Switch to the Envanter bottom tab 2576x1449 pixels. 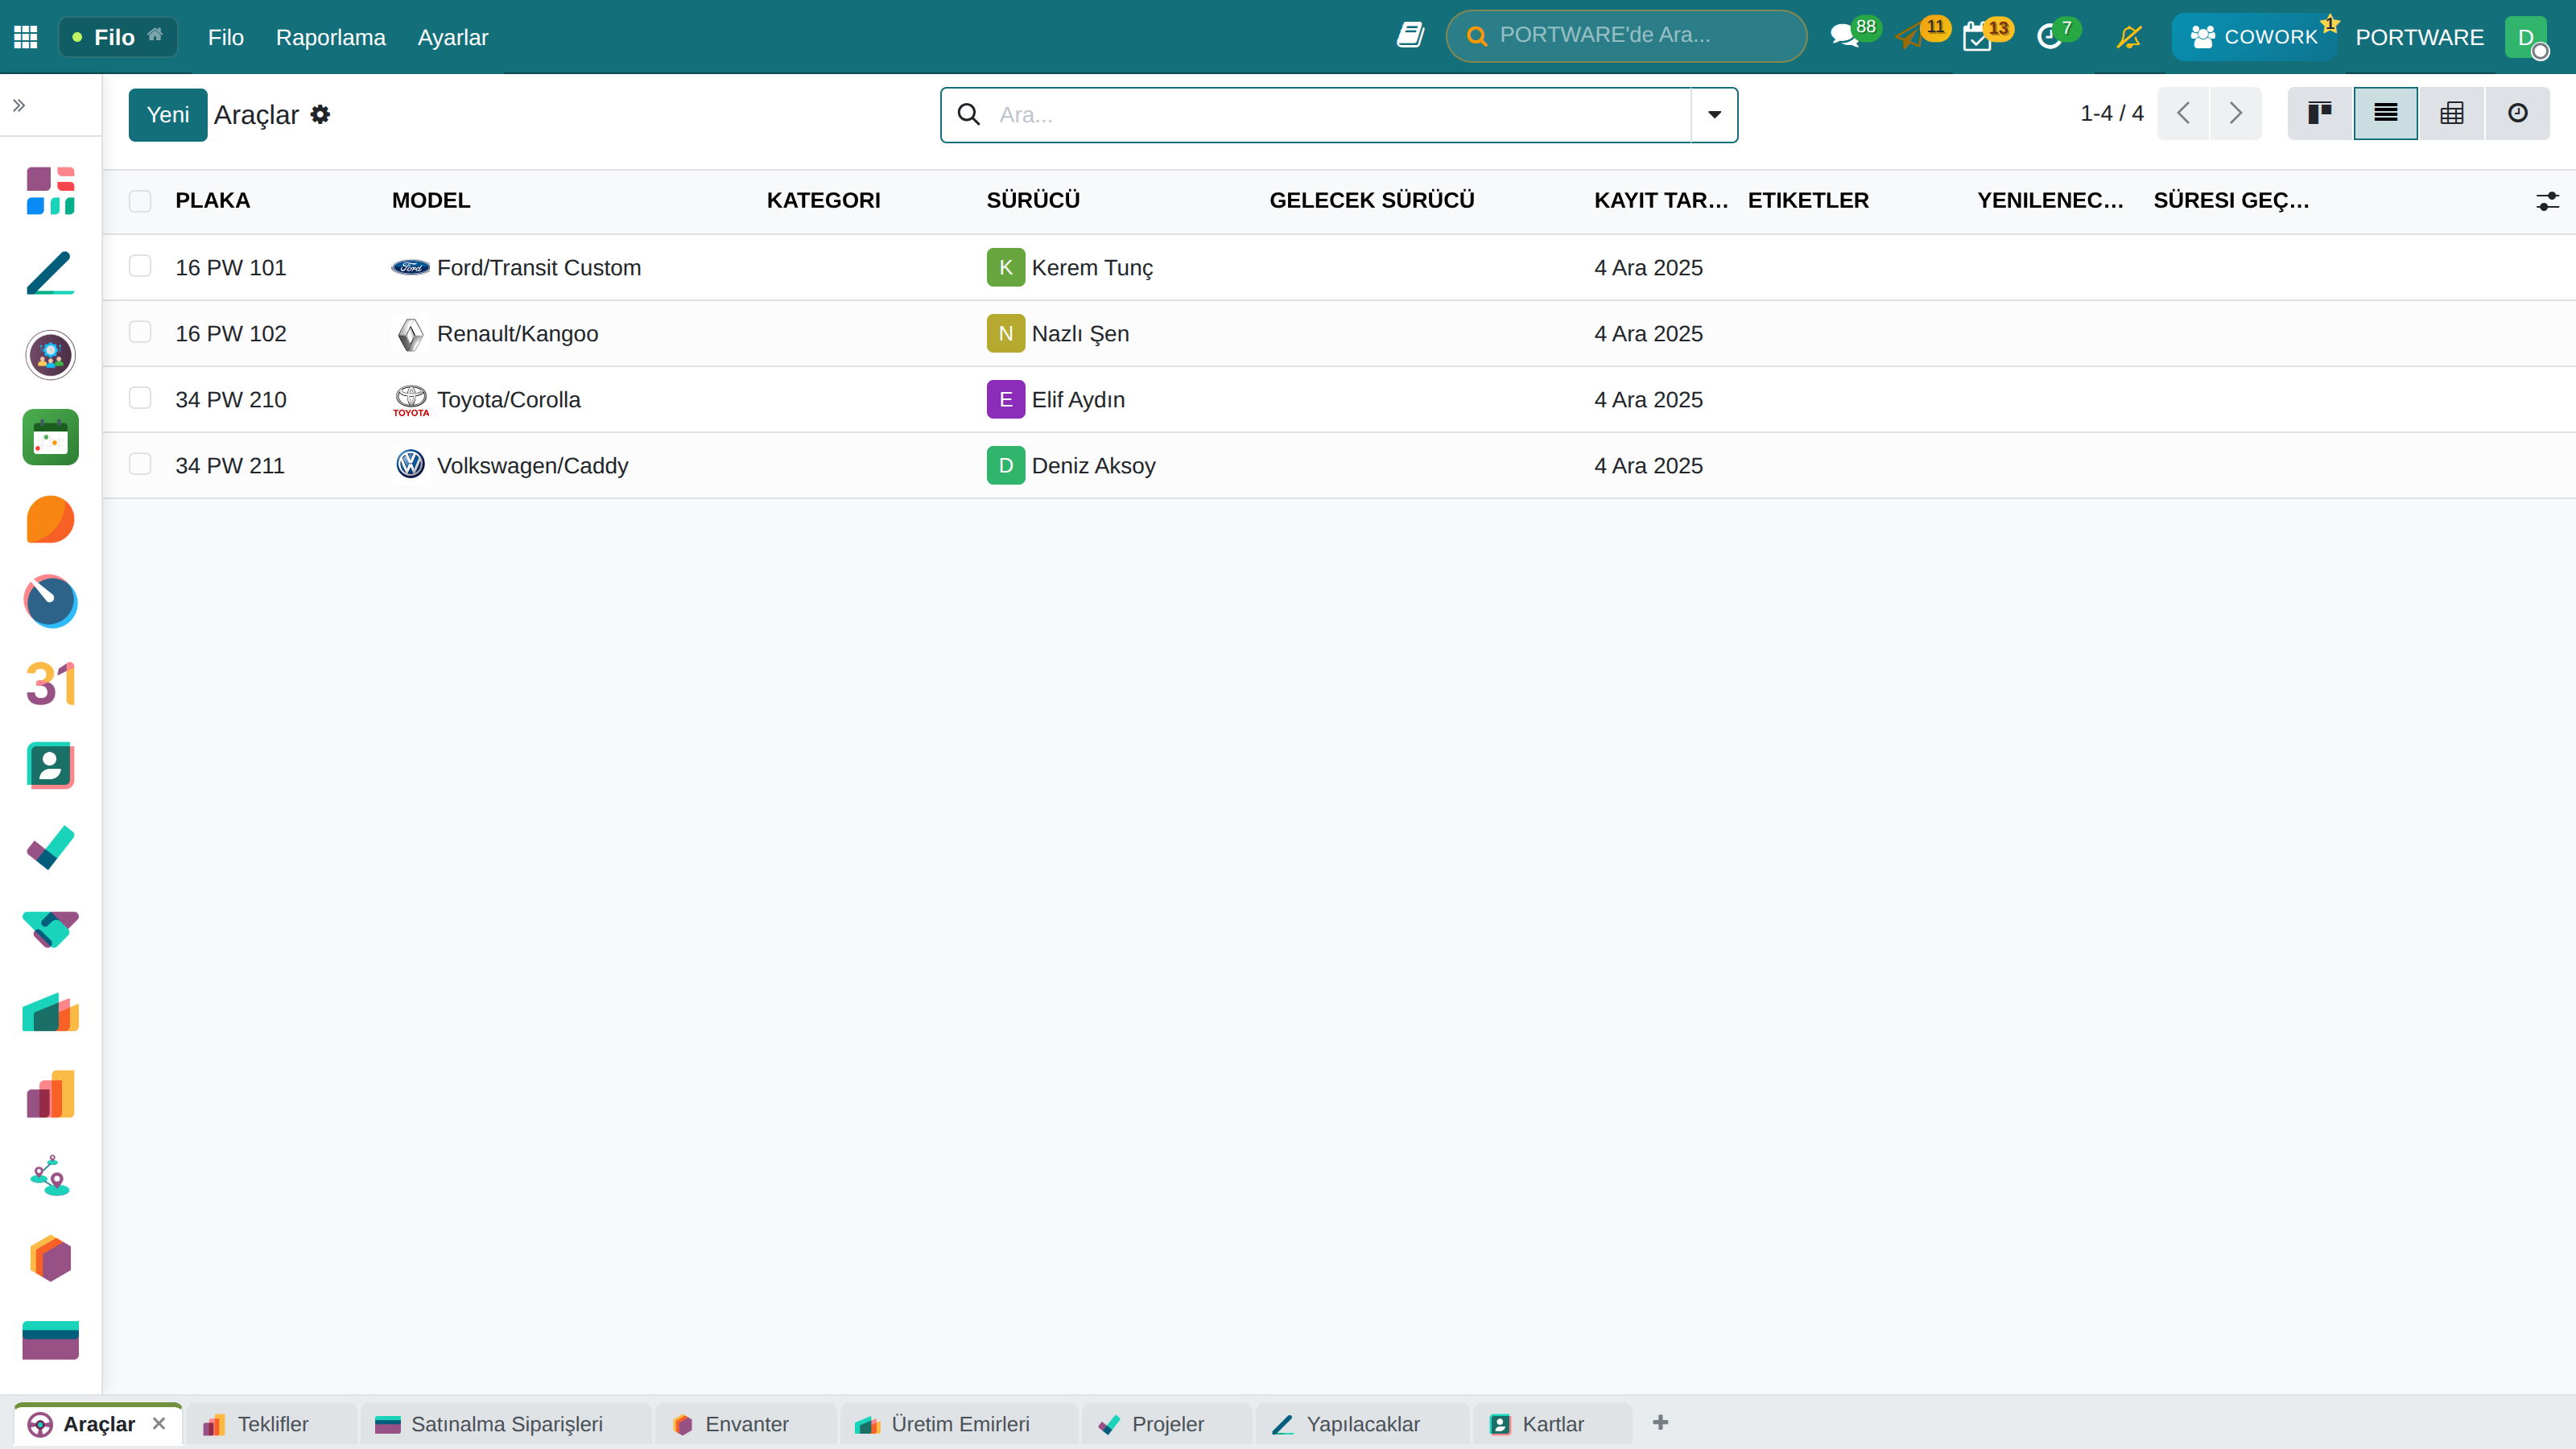(x=745, y=1424)
